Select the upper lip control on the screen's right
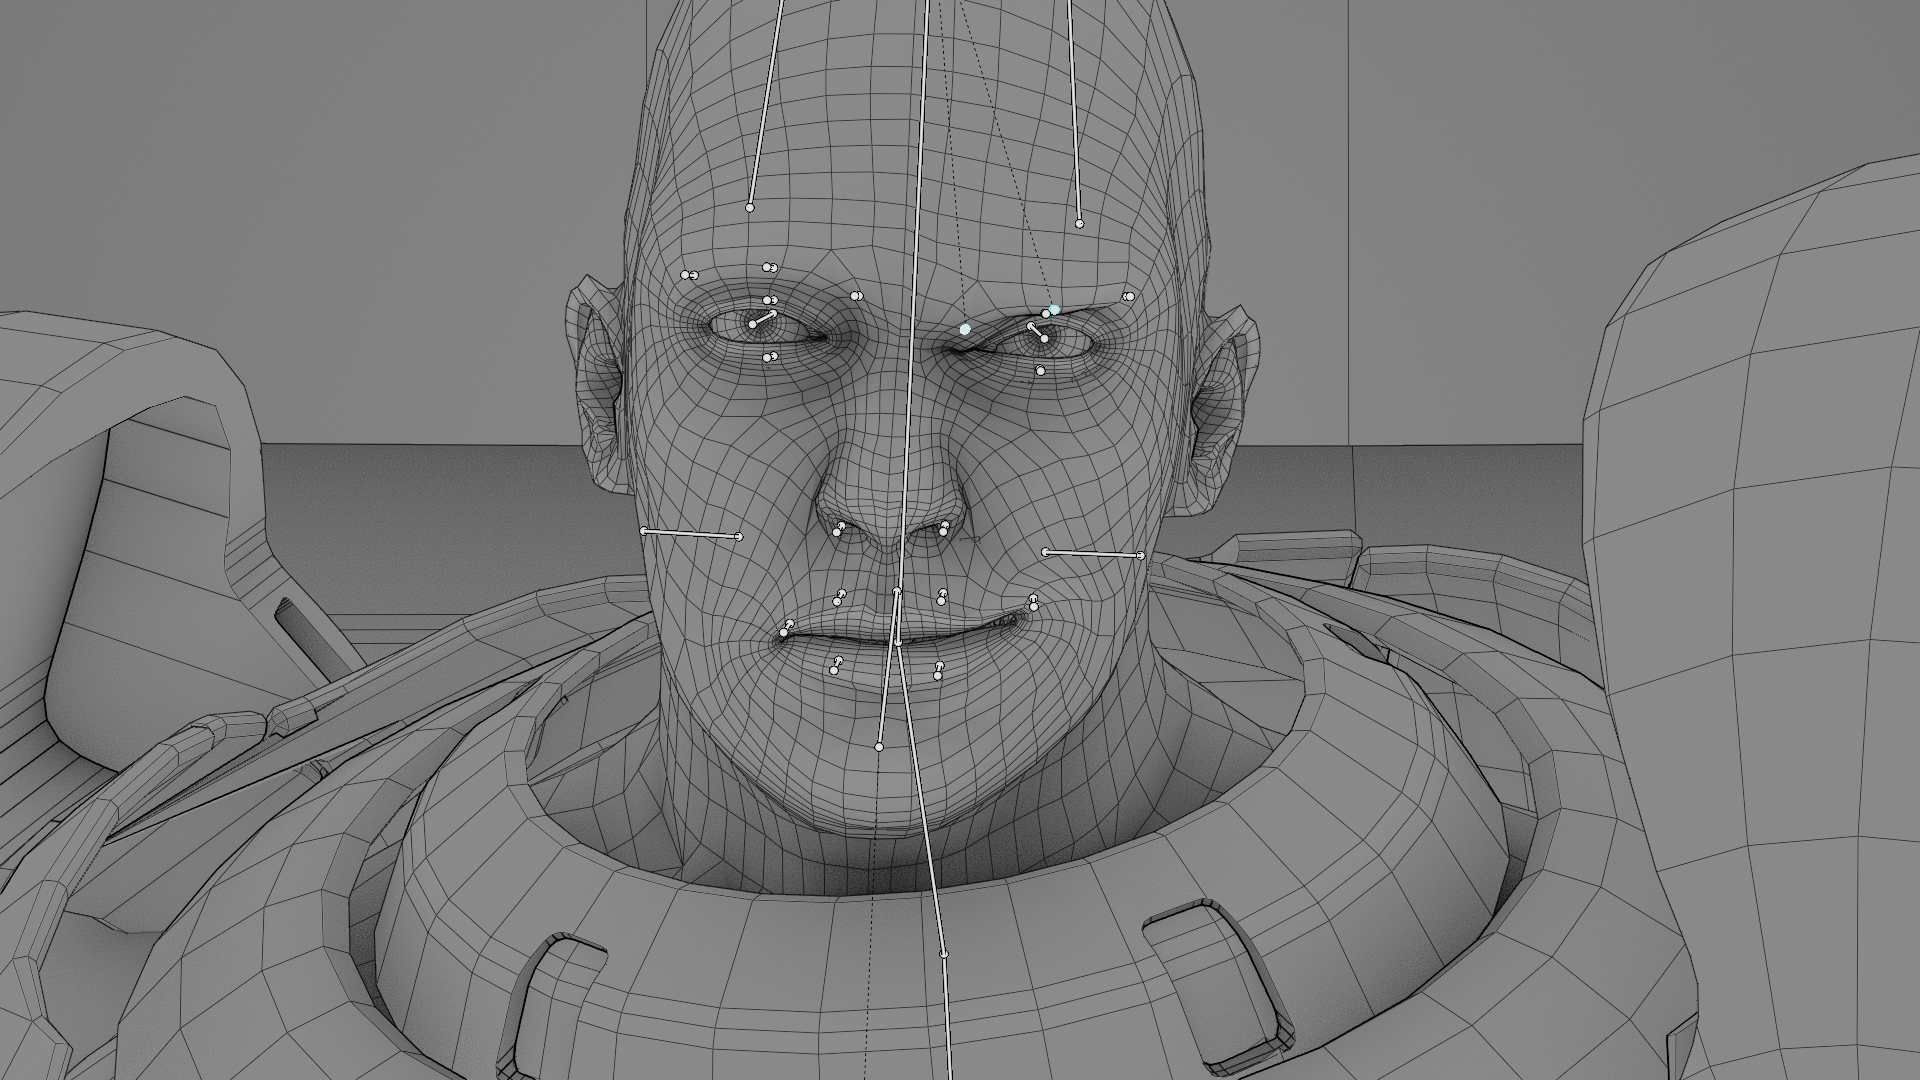Image resolution: width=1920 pixels, height=1080 pixels. [x=942, y=597]
